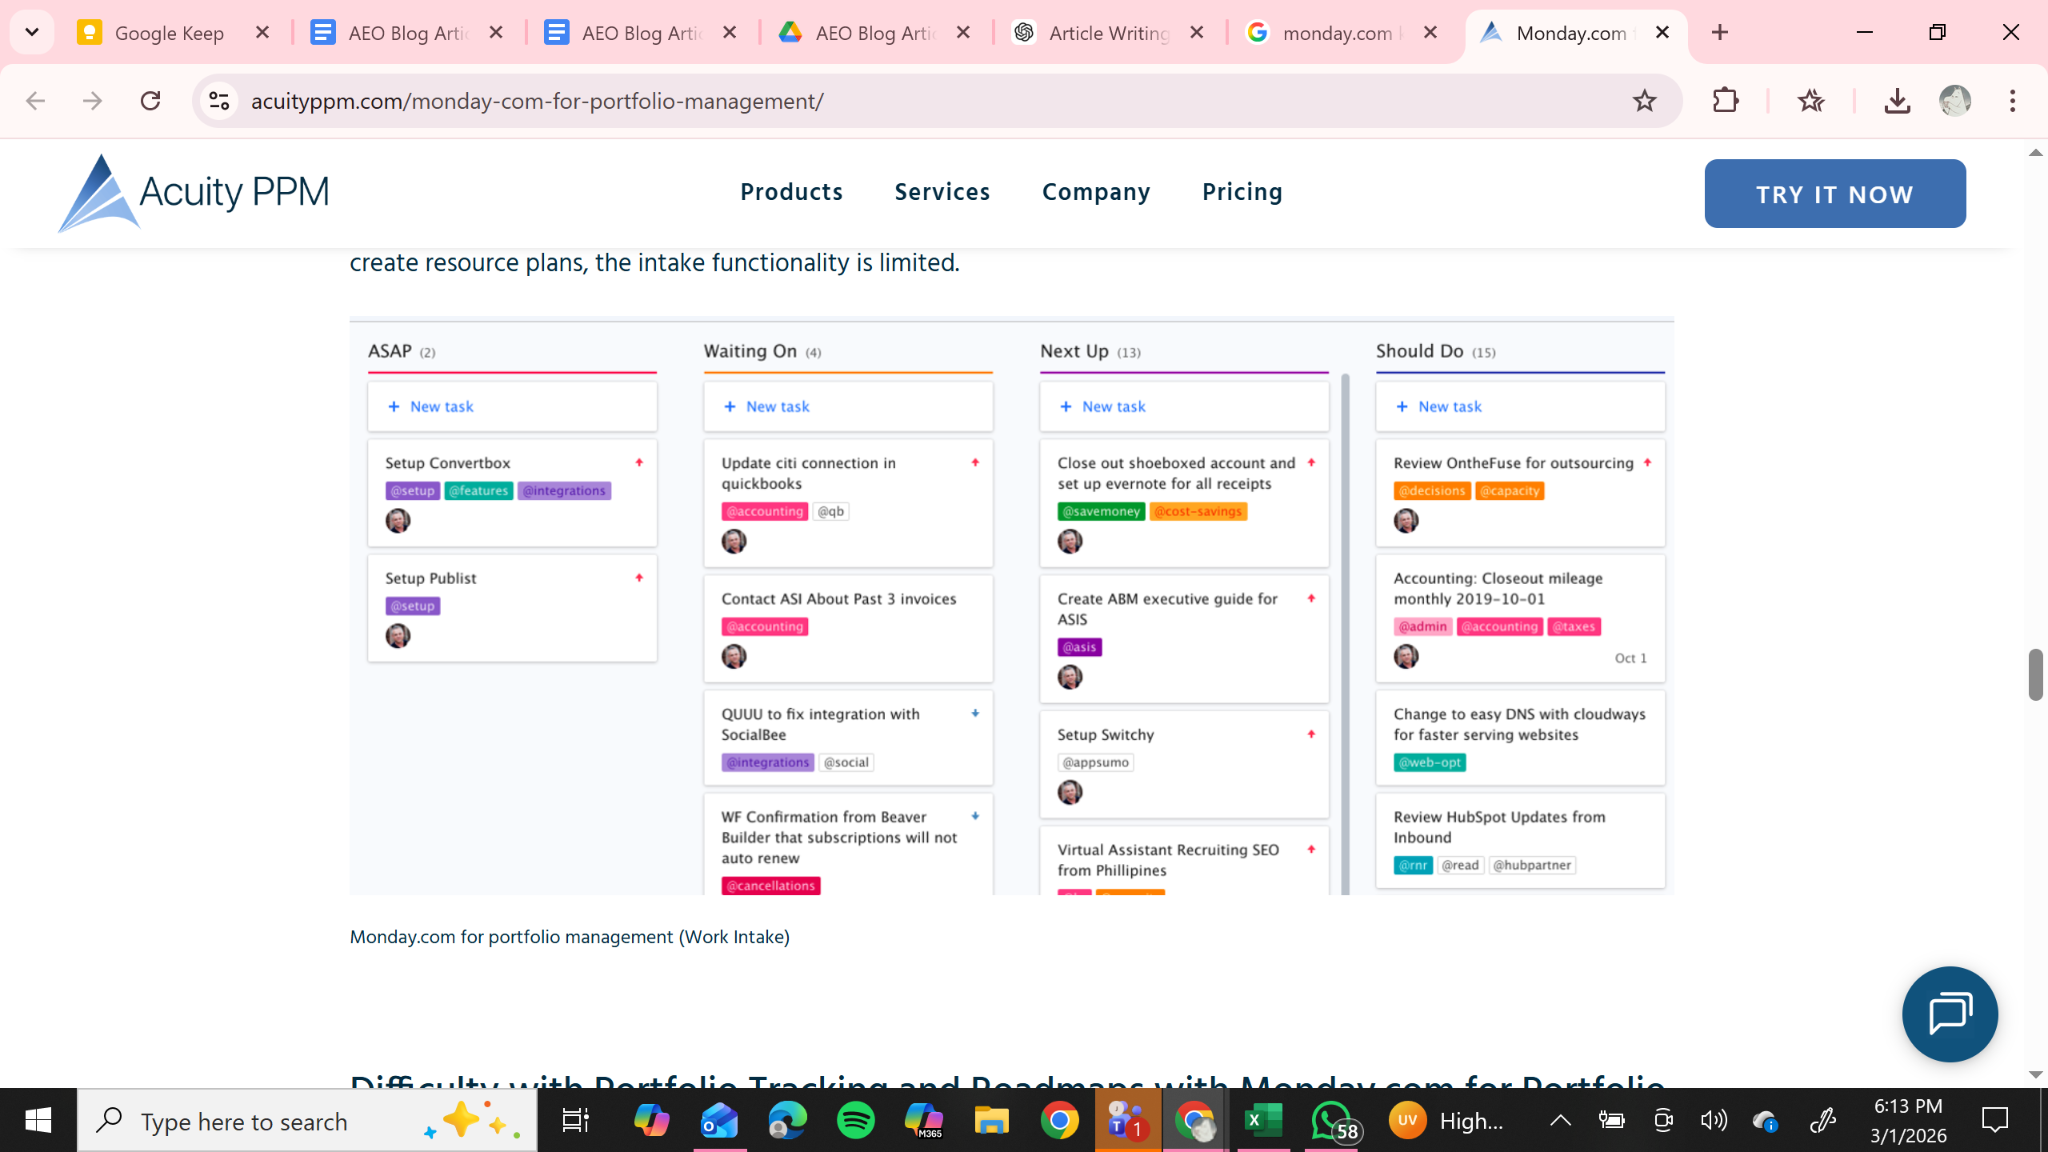Click the TRY IT NOW button
The image size is (2048, 1152).
pos(1834,194)
